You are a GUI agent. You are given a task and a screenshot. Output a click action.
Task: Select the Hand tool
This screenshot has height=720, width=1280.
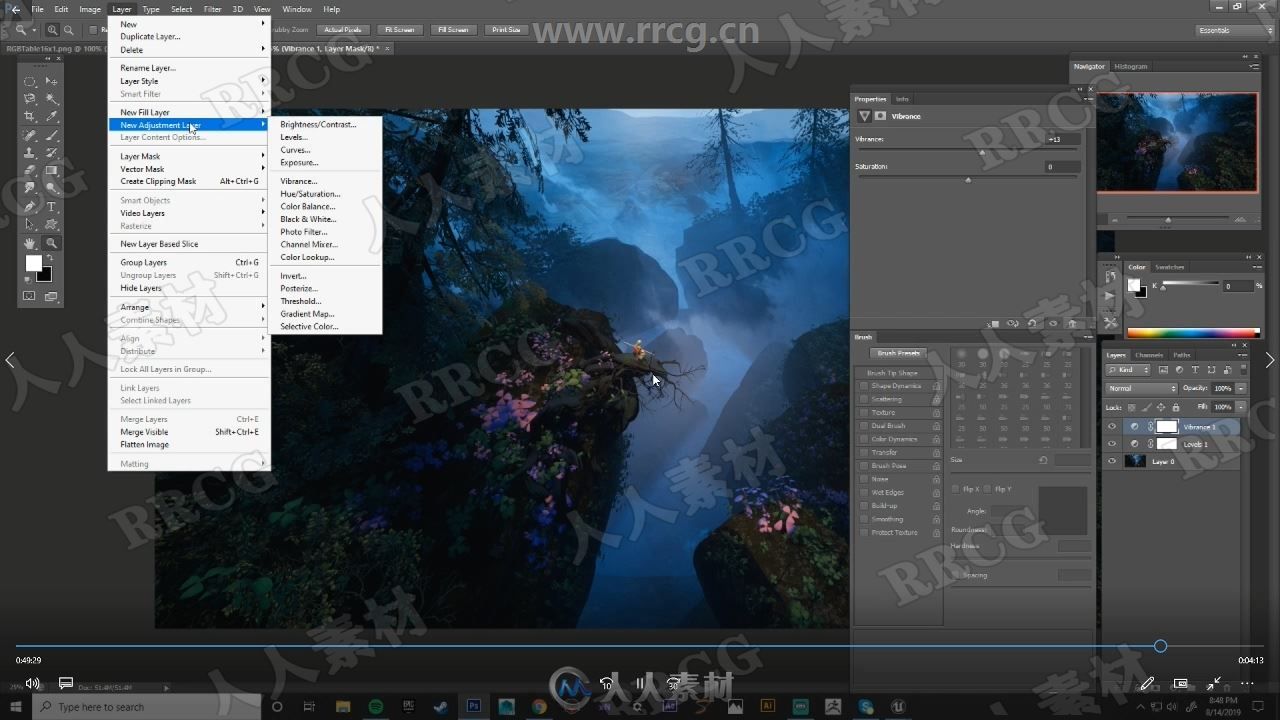click(x=30, y=243)
